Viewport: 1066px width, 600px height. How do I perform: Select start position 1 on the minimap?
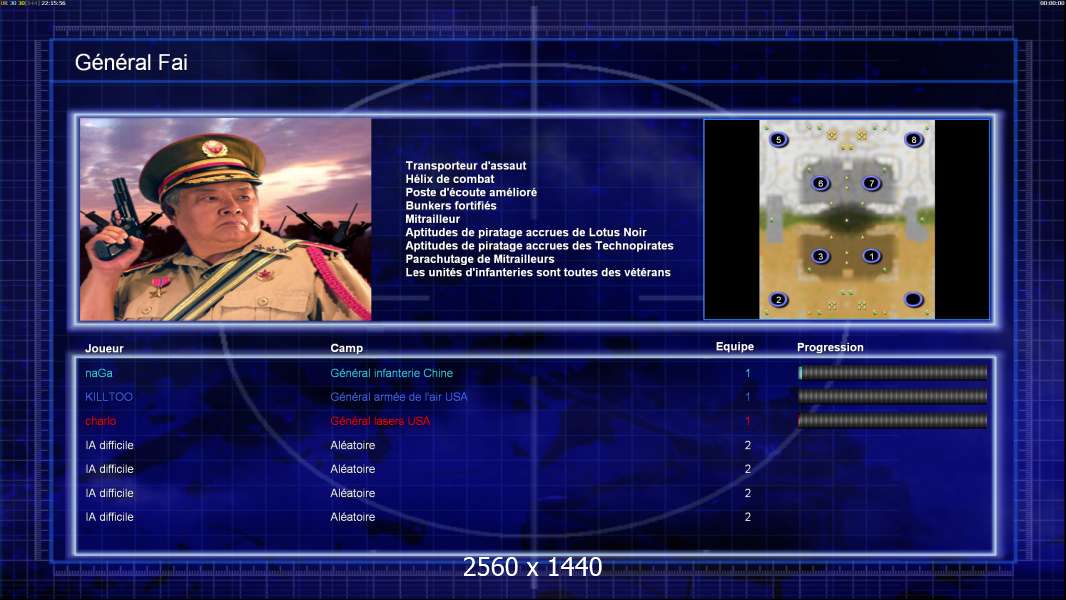pyautogui.click(x=872, y=256)
